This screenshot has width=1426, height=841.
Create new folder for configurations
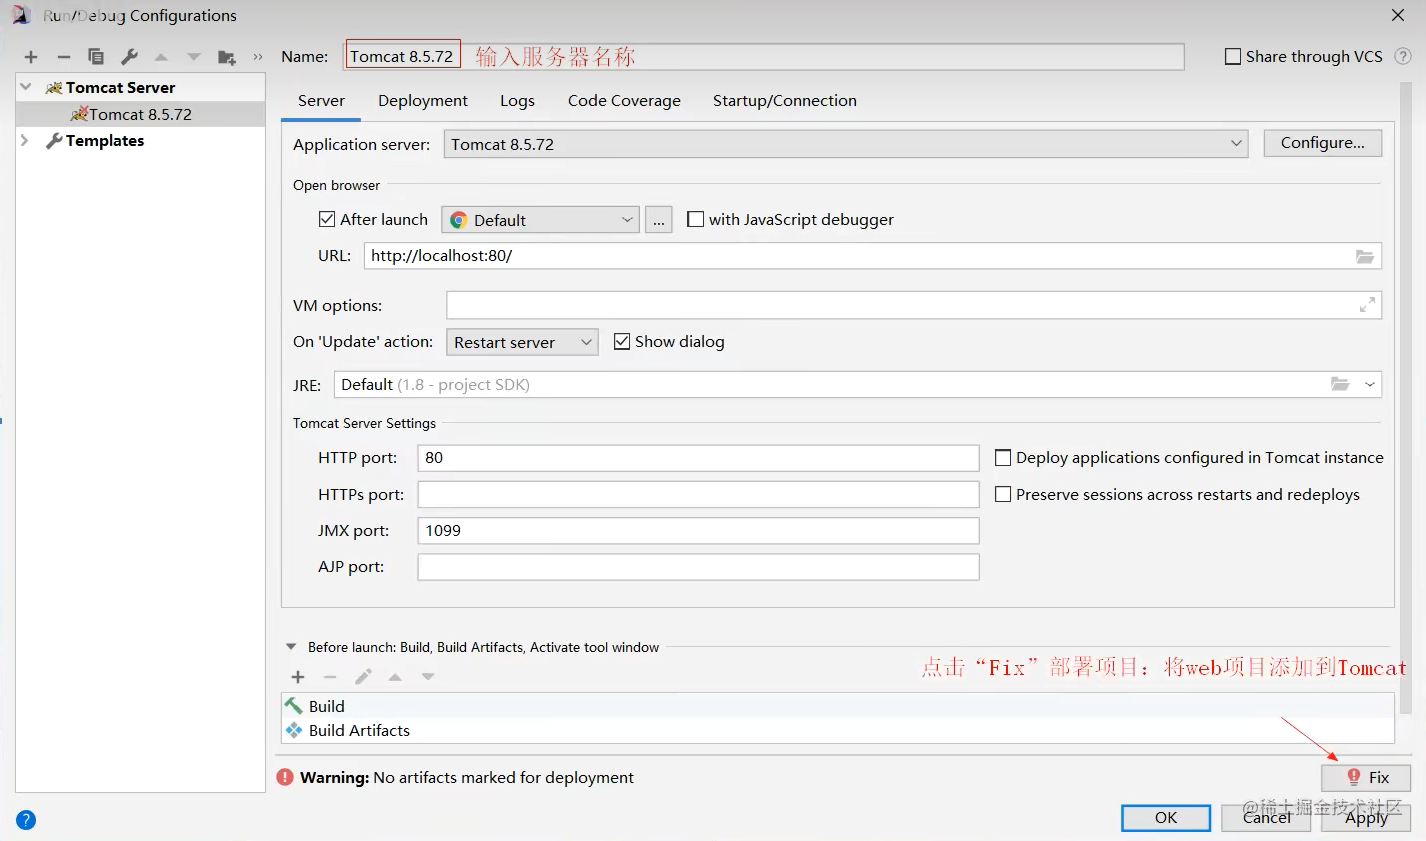[x=227, y=57]
